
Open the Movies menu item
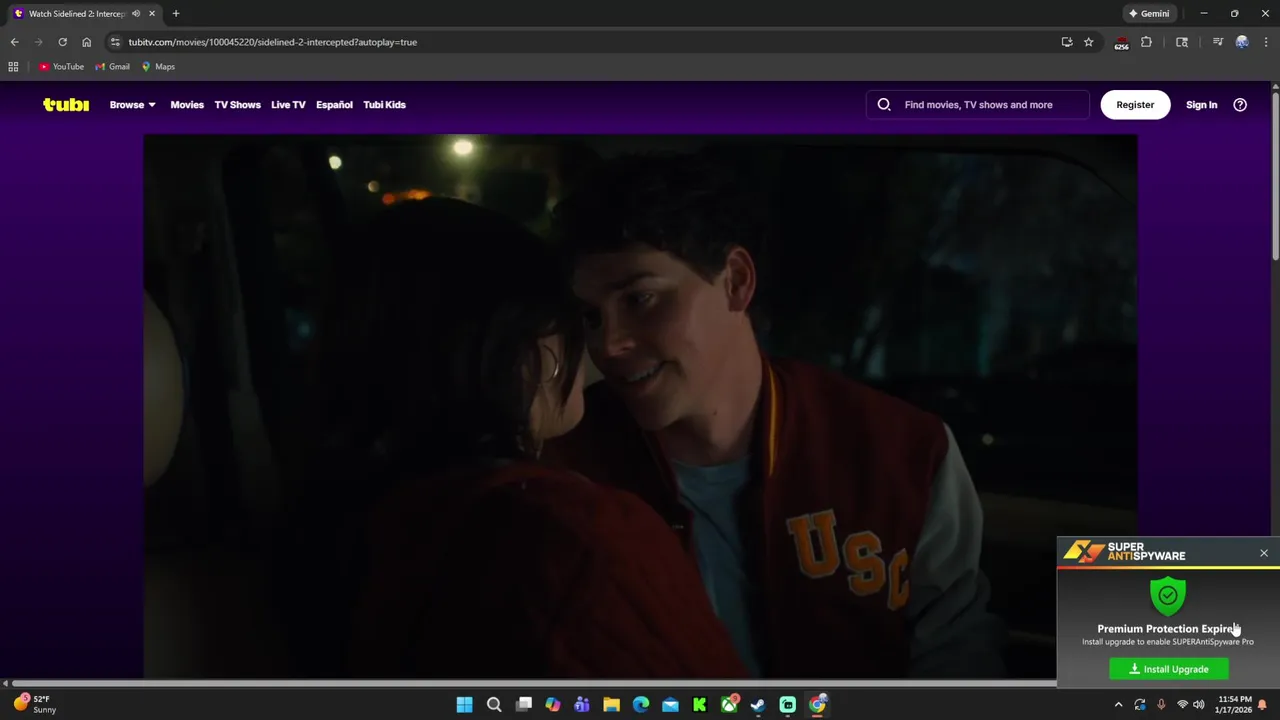click(x=187, y=105)
